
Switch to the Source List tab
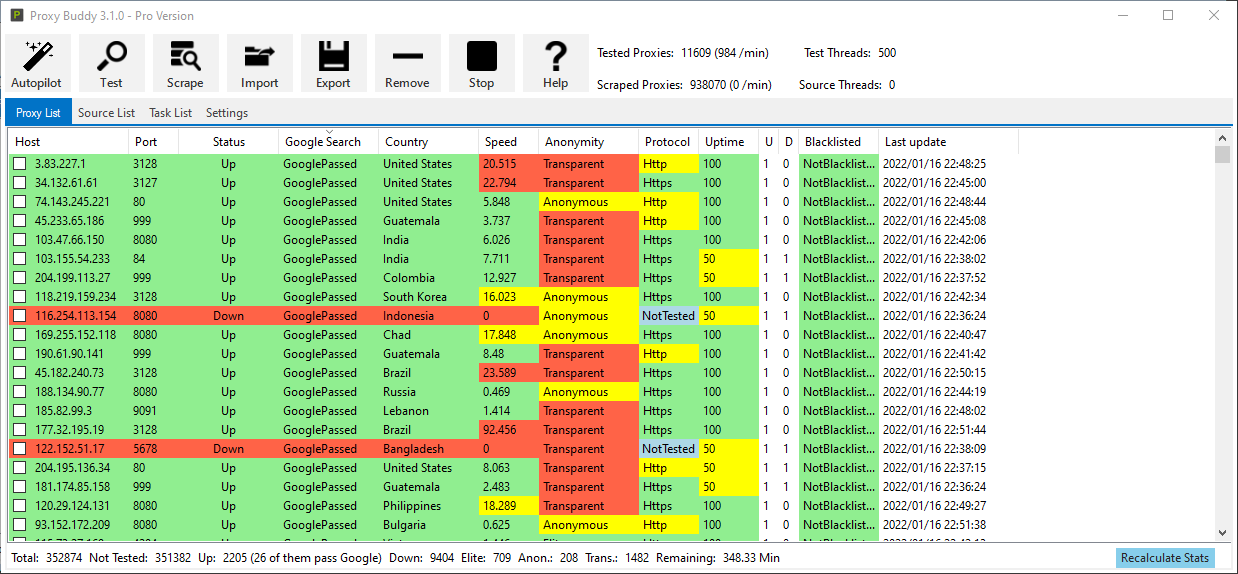(106, 113)
